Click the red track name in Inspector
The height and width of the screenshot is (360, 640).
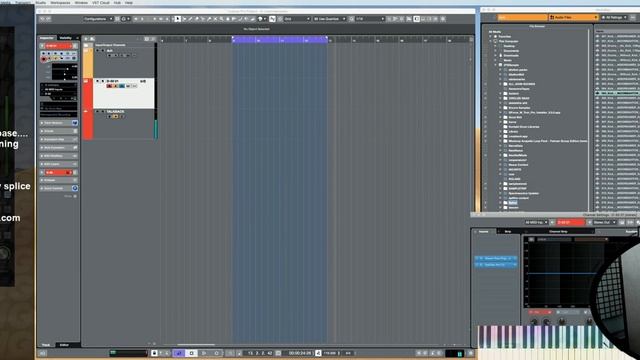pyautogui.click(x=58, y=46)
